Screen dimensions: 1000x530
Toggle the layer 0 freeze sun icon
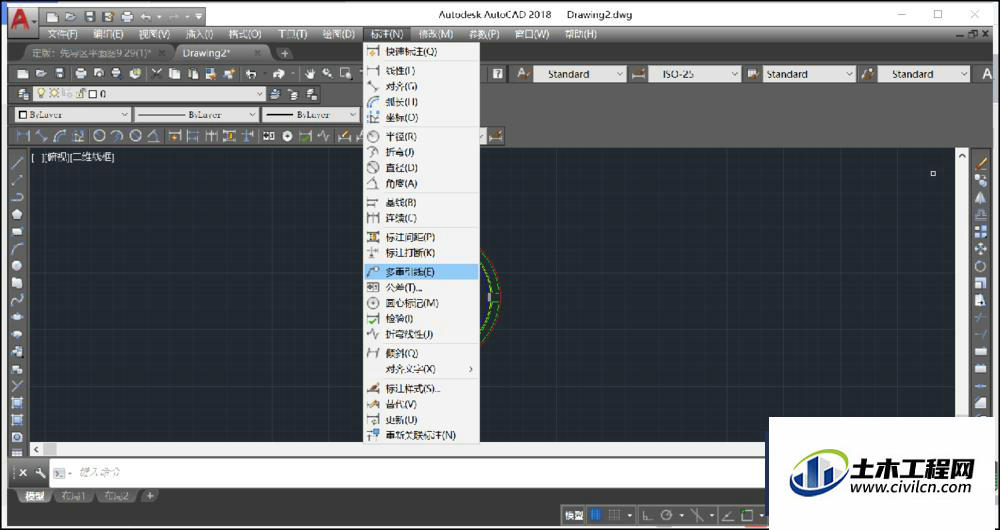point(54,93)
